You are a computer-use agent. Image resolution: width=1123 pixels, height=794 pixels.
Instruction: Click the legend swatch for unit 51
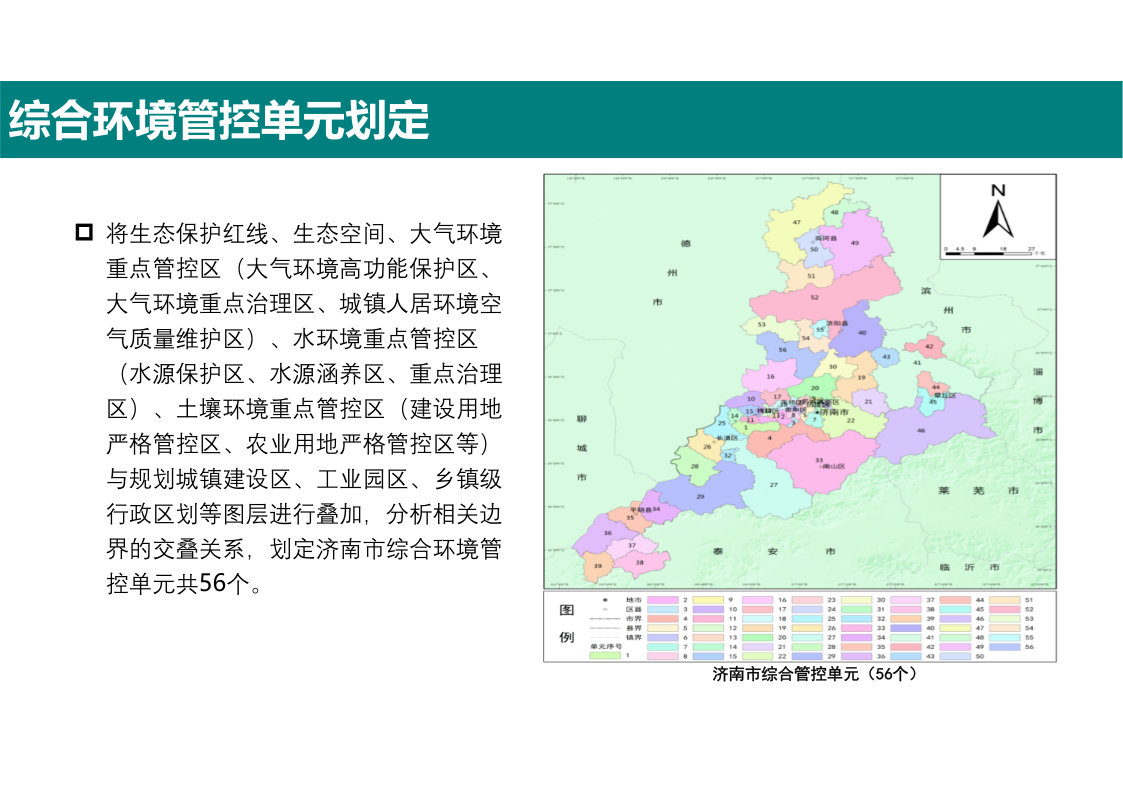[x=1005, y=600]
